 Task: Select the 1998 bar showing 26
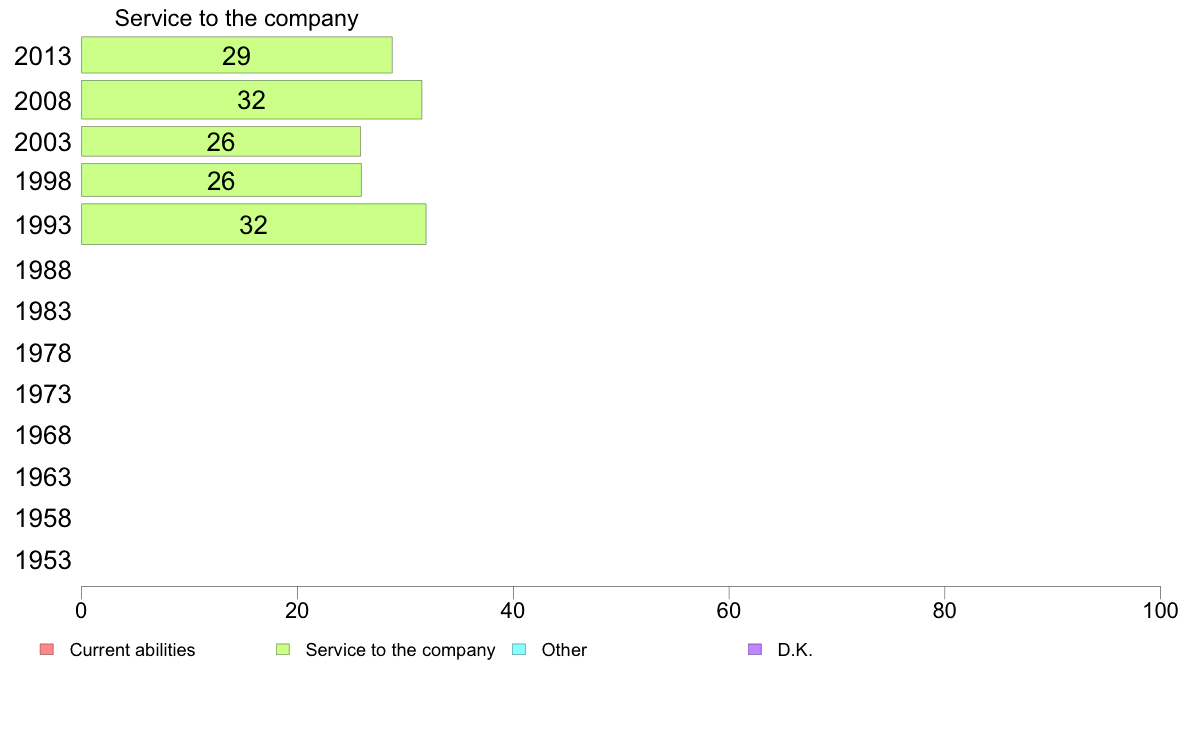(x=221, y=180)
